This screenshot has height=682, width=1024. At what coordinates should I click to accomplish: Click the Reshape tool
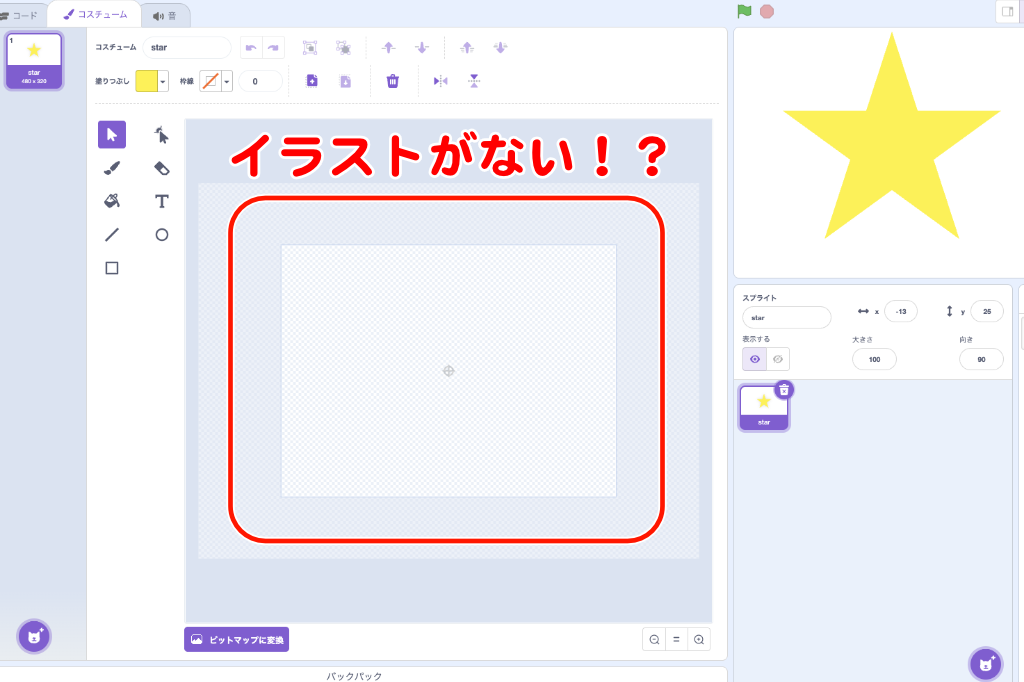pos(162,134)
